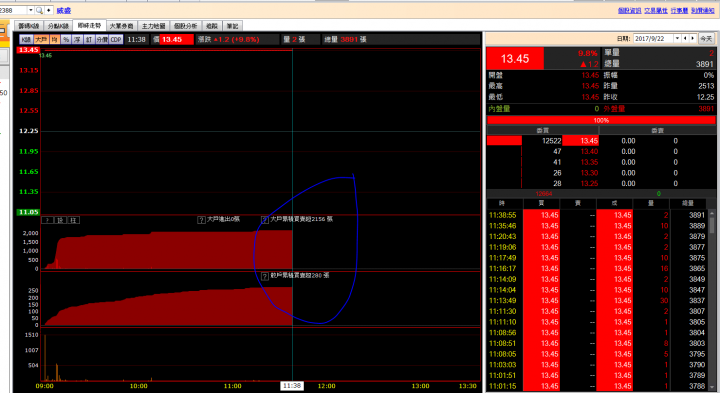This screenshot has height=393, width=720.
Task: Click the tick list vertical scrollbar thumb
Action: pos(712,225)
